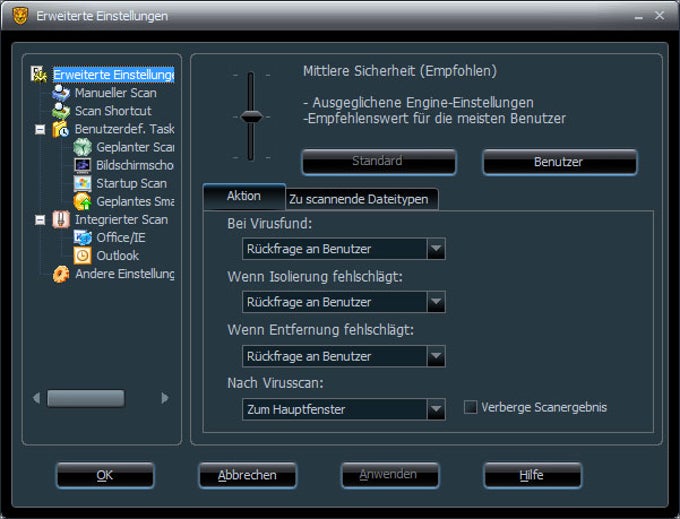Collapse the Integrierter Scan branch
Viewport: 680px width, 519px height.
pos(40,220)
